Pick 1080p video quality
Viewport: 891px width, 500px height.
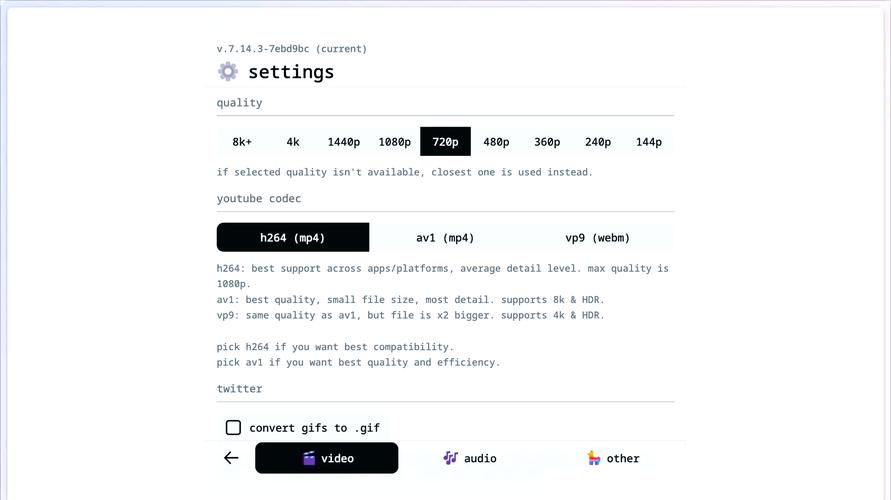(395, 142)
